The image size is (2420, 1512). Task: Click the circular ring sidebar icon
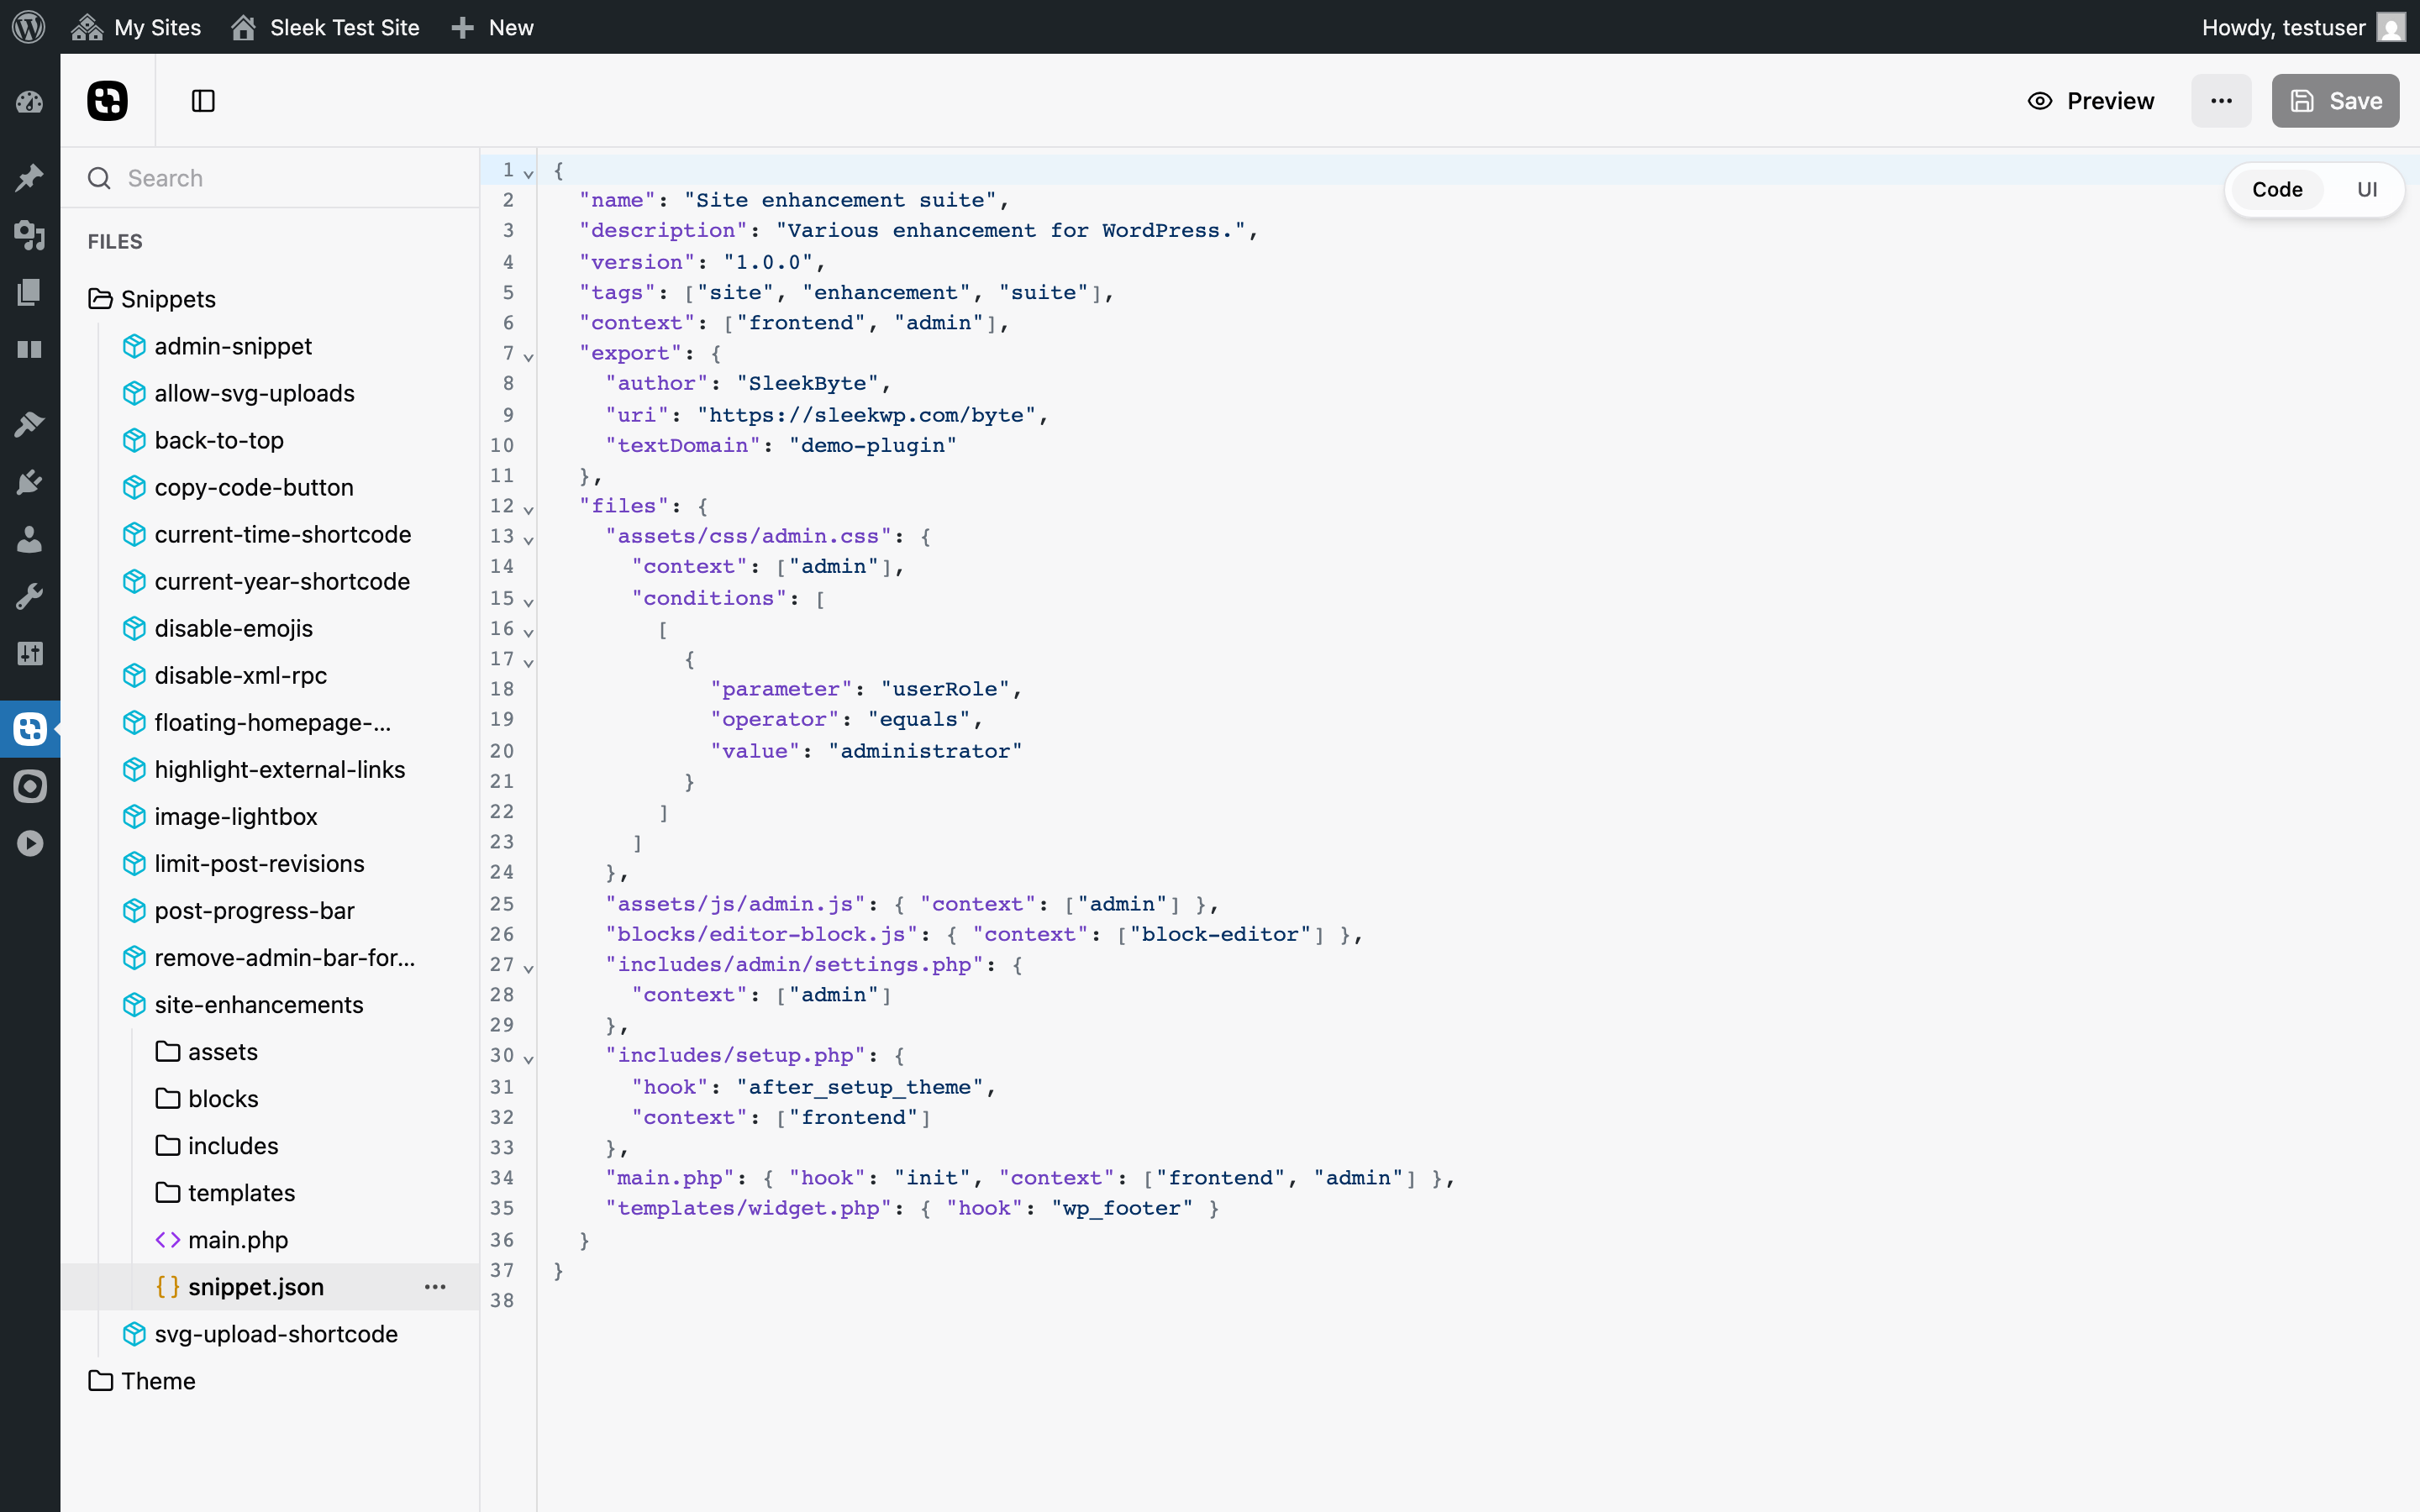(29, 786)
